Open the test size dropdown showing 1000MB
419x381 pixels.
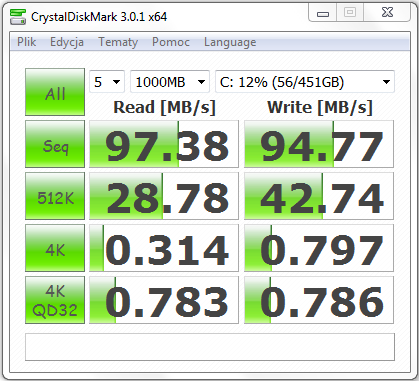[x=170, y=82]
